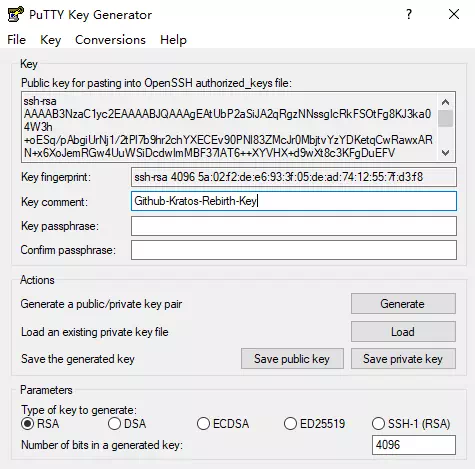The height and width of the screenshot is (469, 475).
Task: Click the Generate button
Action: pyautogui.click(x=403, y=304)
